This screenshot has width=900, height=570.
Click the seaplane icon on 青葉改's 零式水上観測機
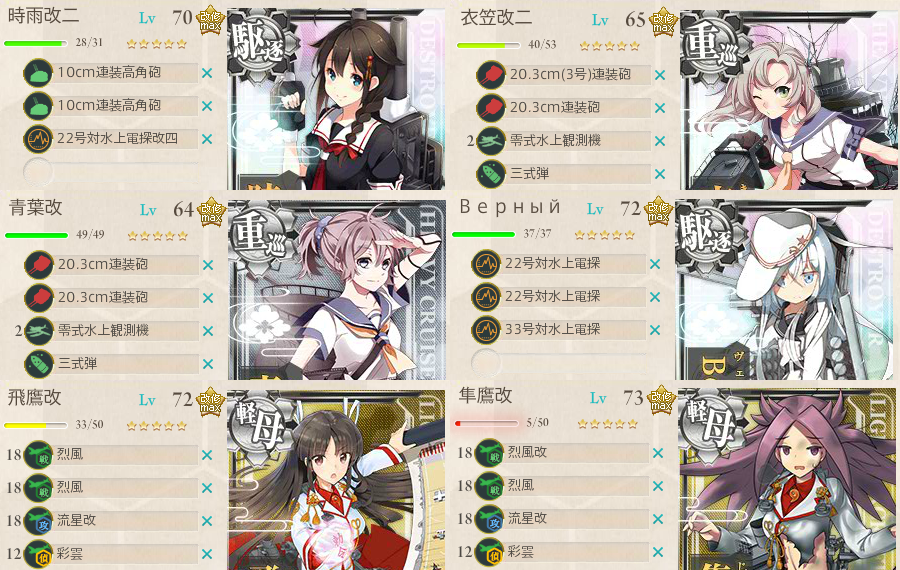pos(39,331)
